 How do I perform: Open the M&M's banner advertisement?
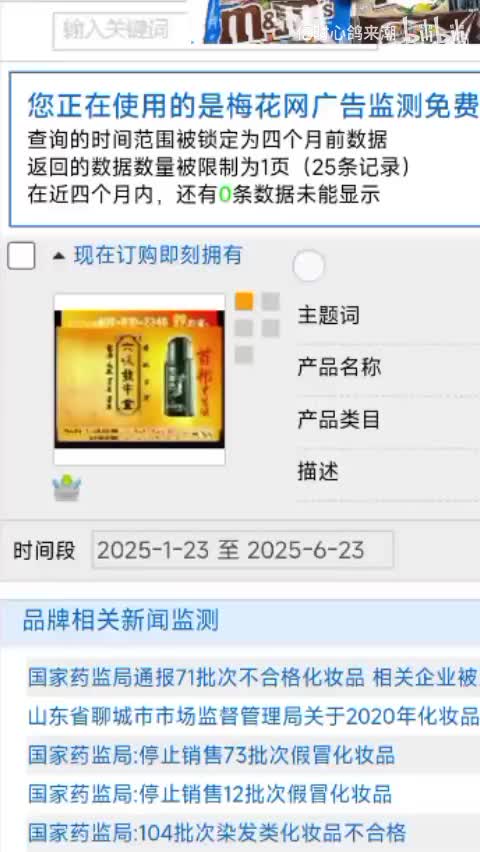point(341,22)
